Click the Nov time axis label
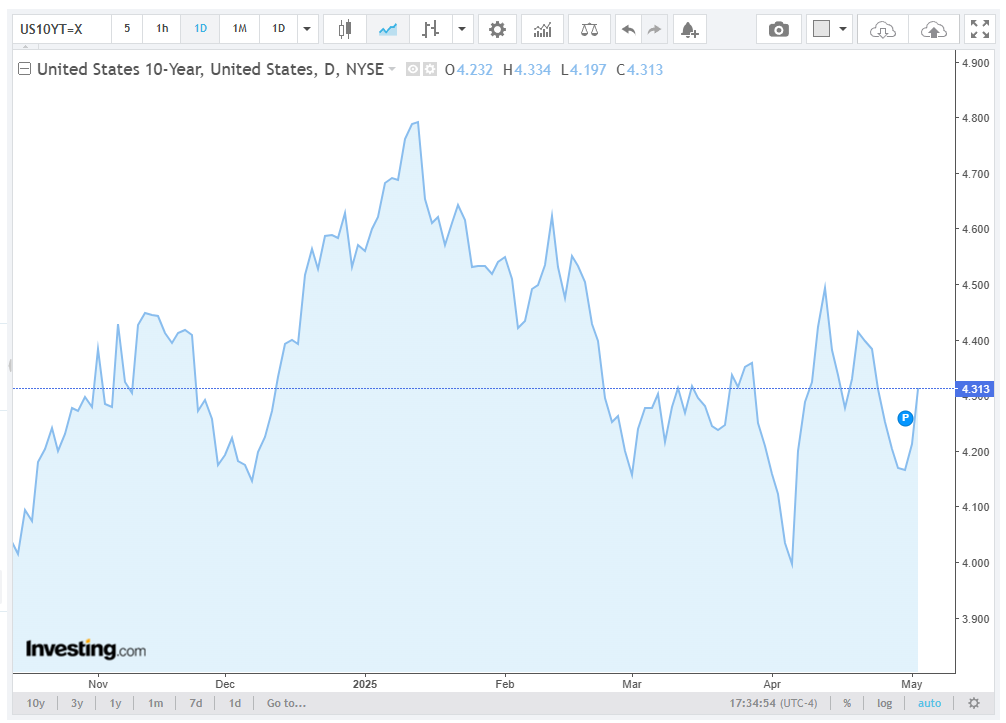This screenshot has width=1006, height=723. tap(98, 684)
